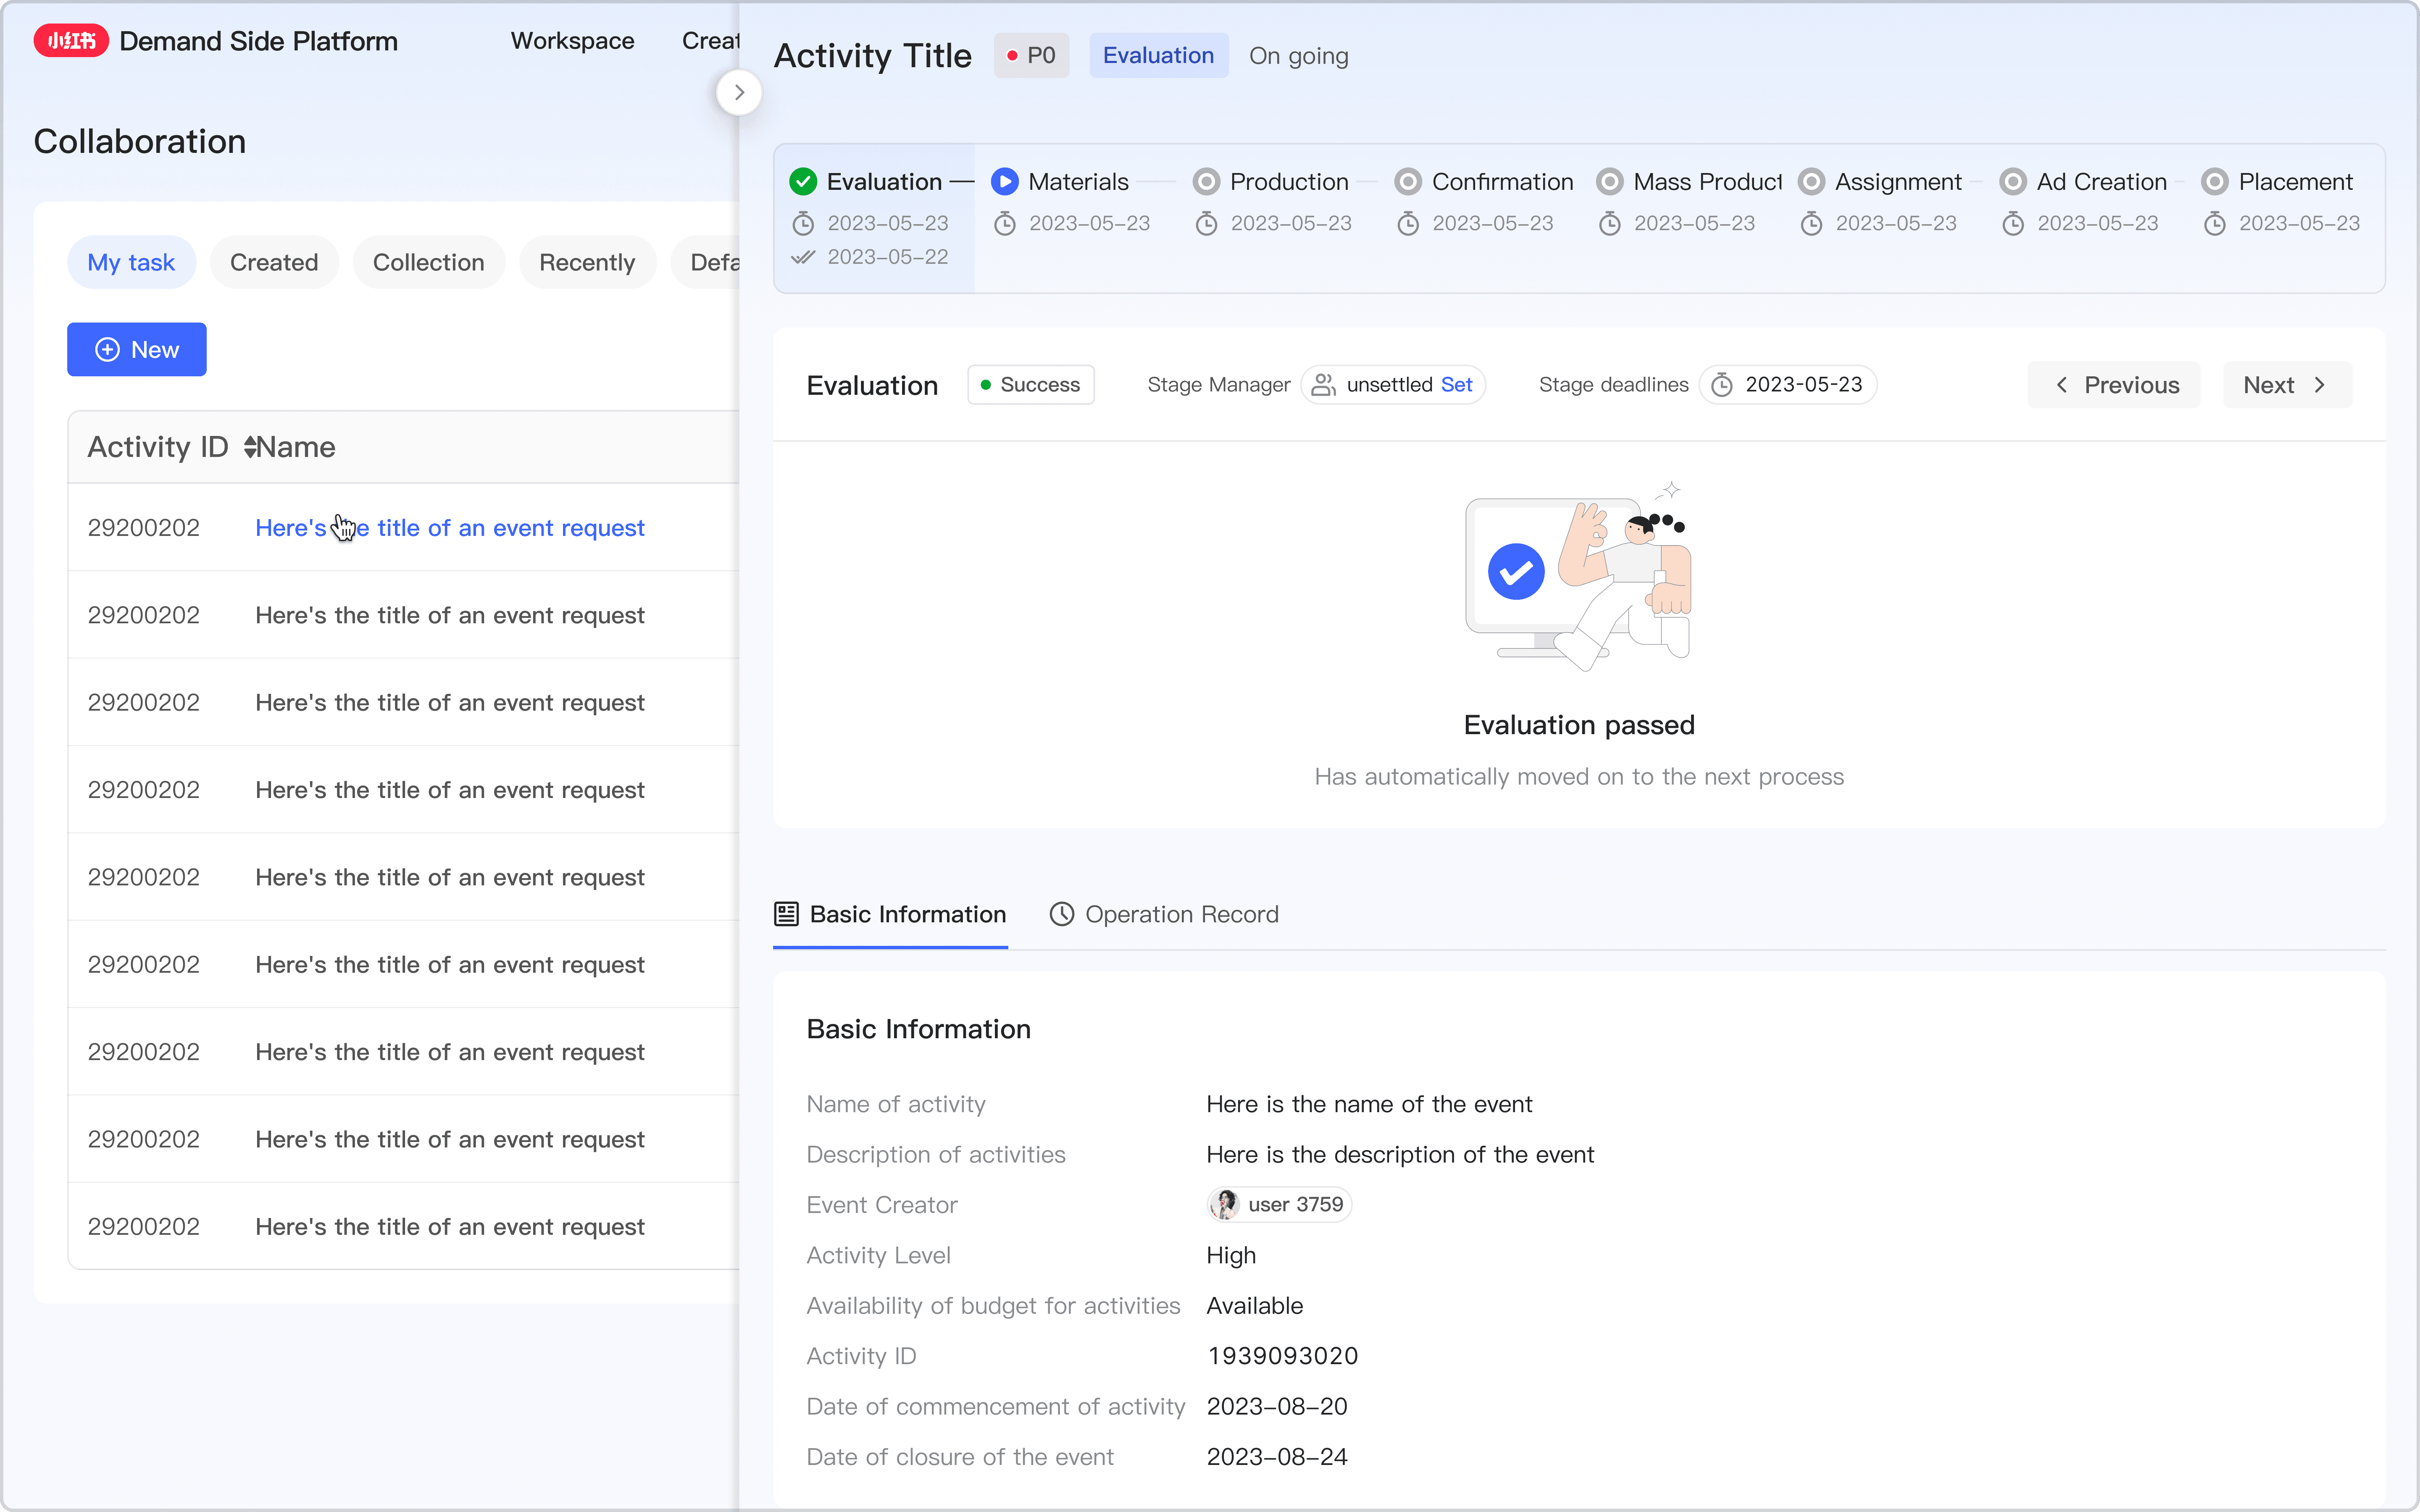Open the highlighted blue event request title
Viewport: 2420px width, 1512px height.
coord(450,528)
